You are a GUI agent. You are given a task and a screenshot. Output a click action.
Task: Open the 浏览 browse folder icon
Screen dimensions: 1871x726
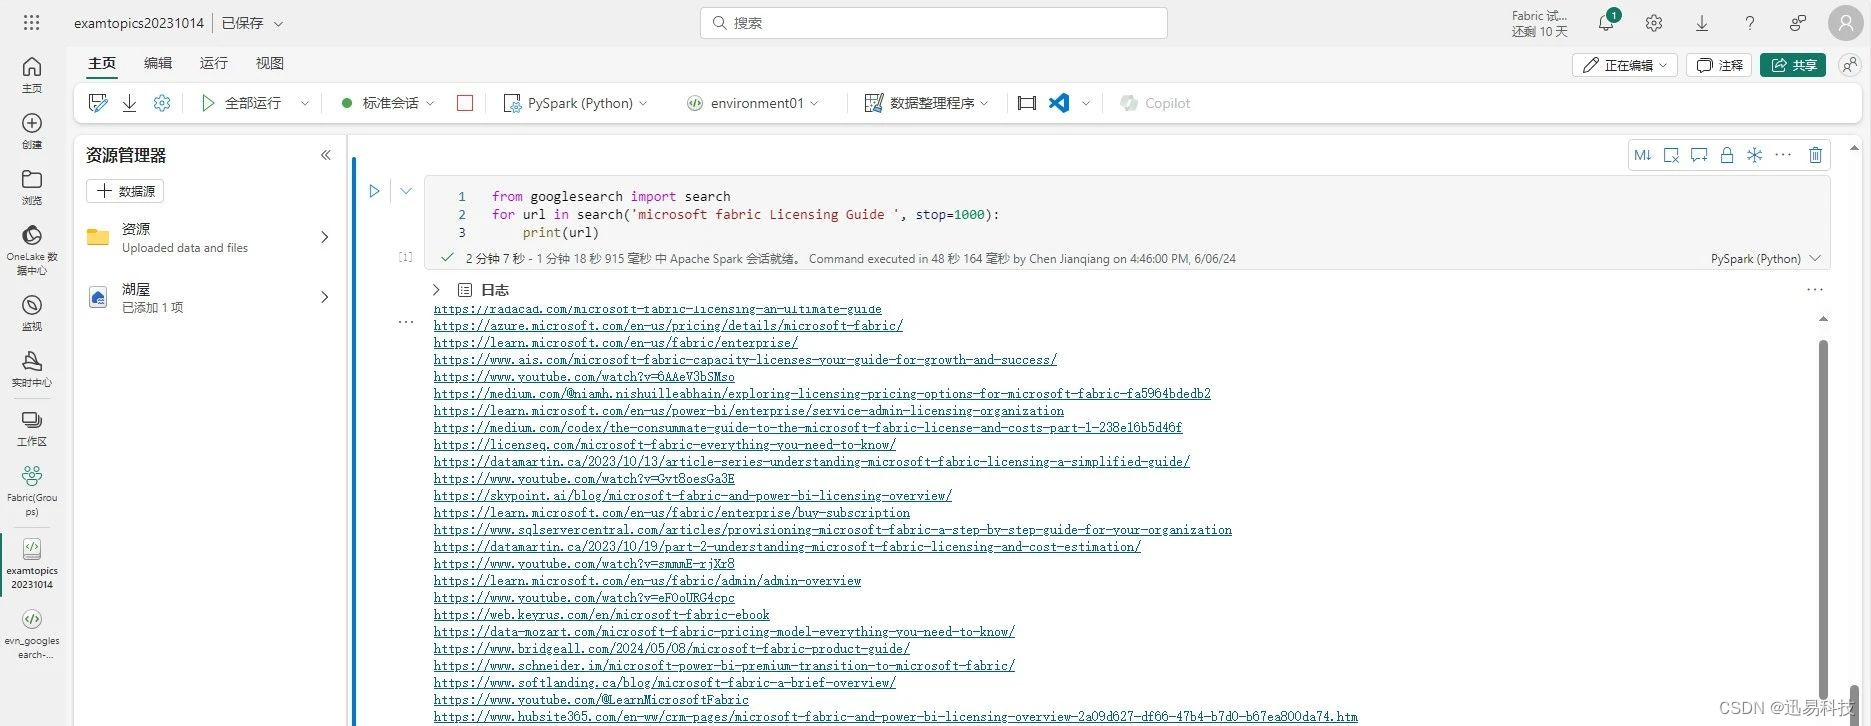32,186
